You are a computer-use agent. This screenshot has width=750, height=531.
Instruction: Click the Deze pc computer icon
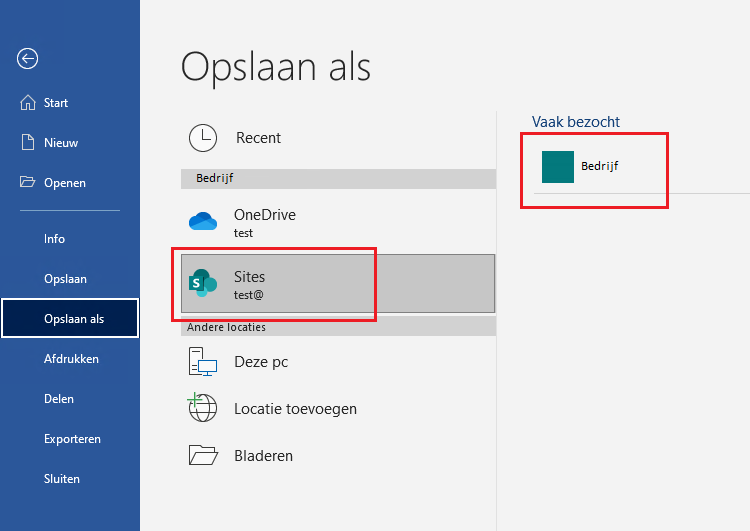[x=203, y=362]
